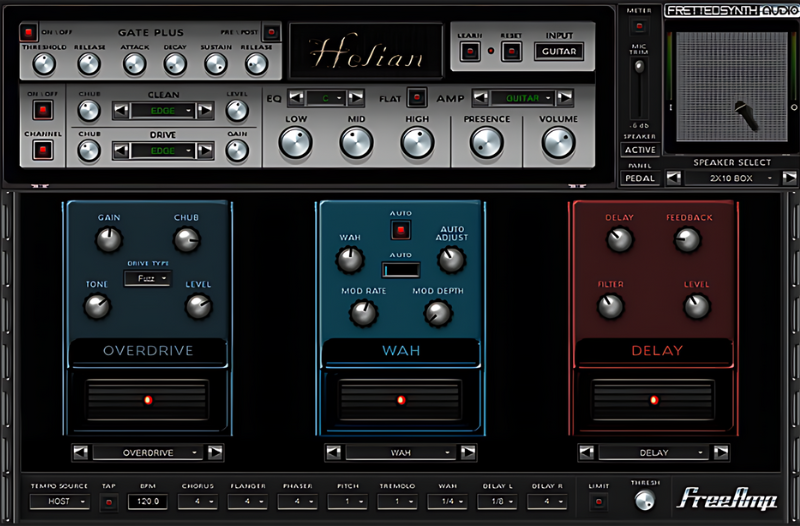800x526 pixels.
Task: Click the Low EQ knob
Action: tap(295, 143)
